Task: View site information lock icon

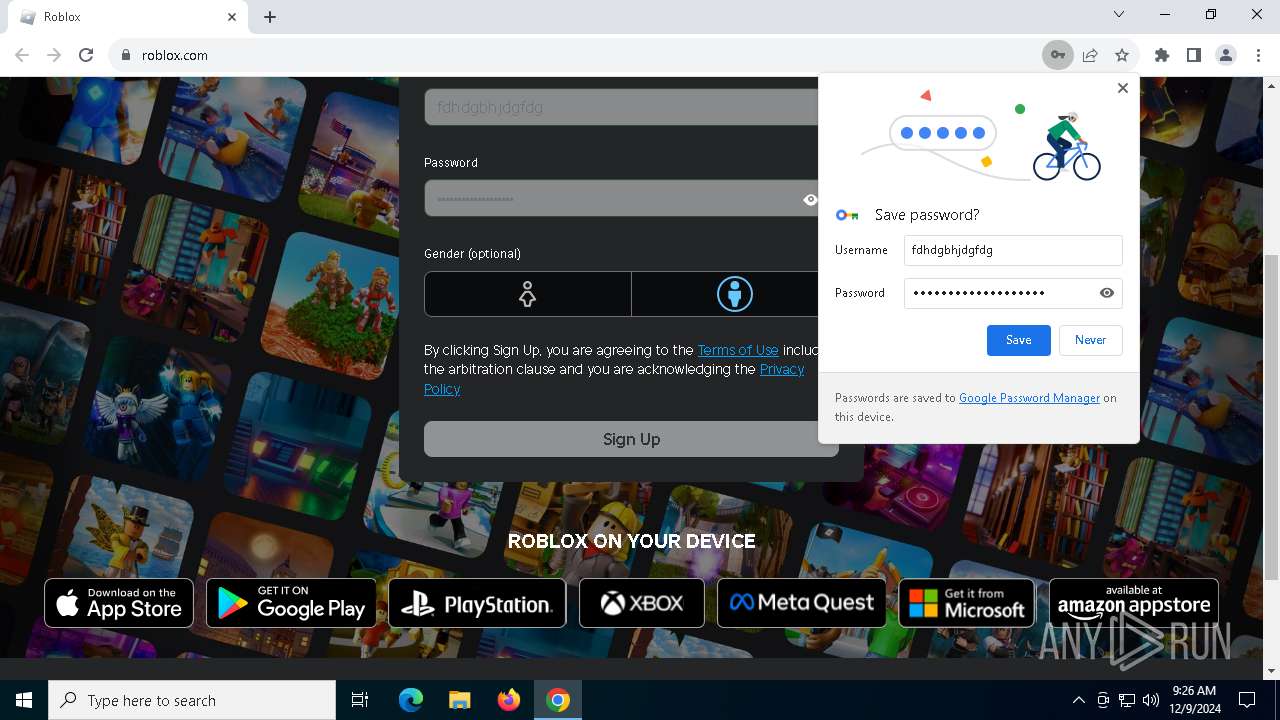Action: point(125,55)
